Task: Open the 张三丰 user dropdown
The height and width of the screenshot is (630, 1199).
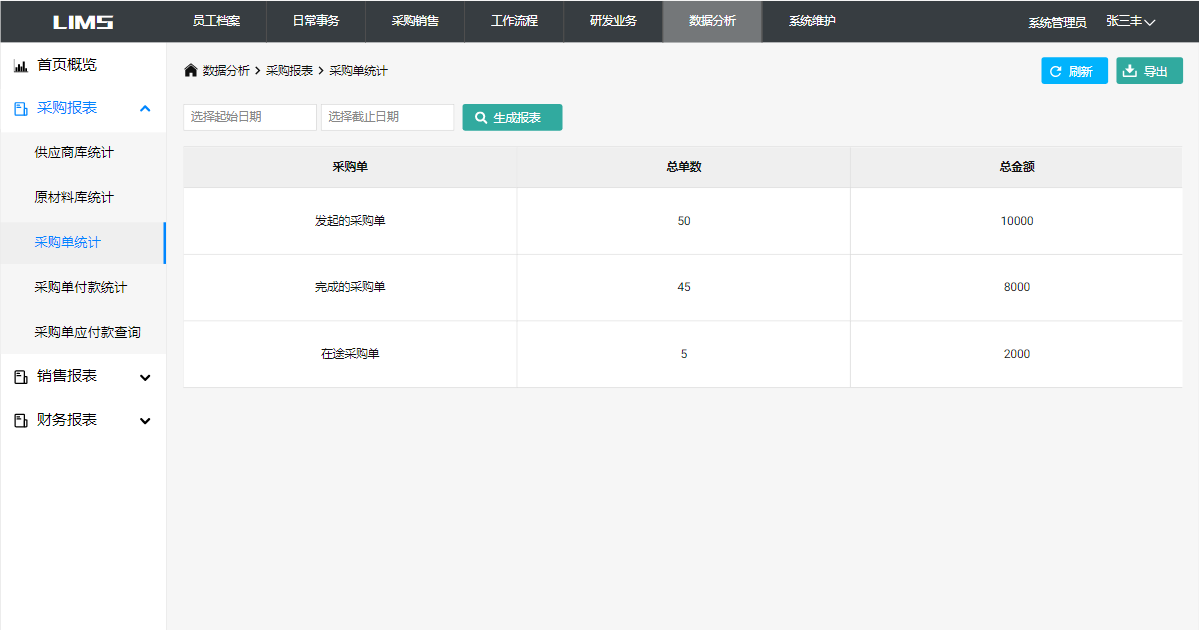Action: (x=1130, y=22)
